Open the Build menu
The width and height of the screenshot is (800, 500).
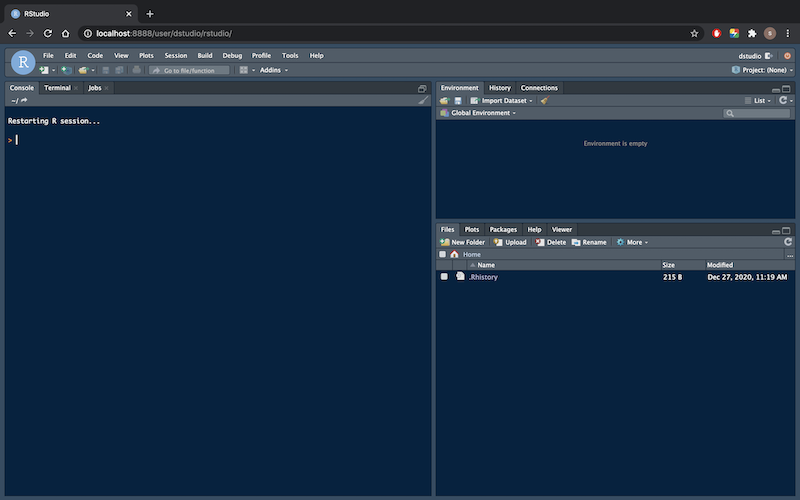pyautogui.click(x=205, y=56)
